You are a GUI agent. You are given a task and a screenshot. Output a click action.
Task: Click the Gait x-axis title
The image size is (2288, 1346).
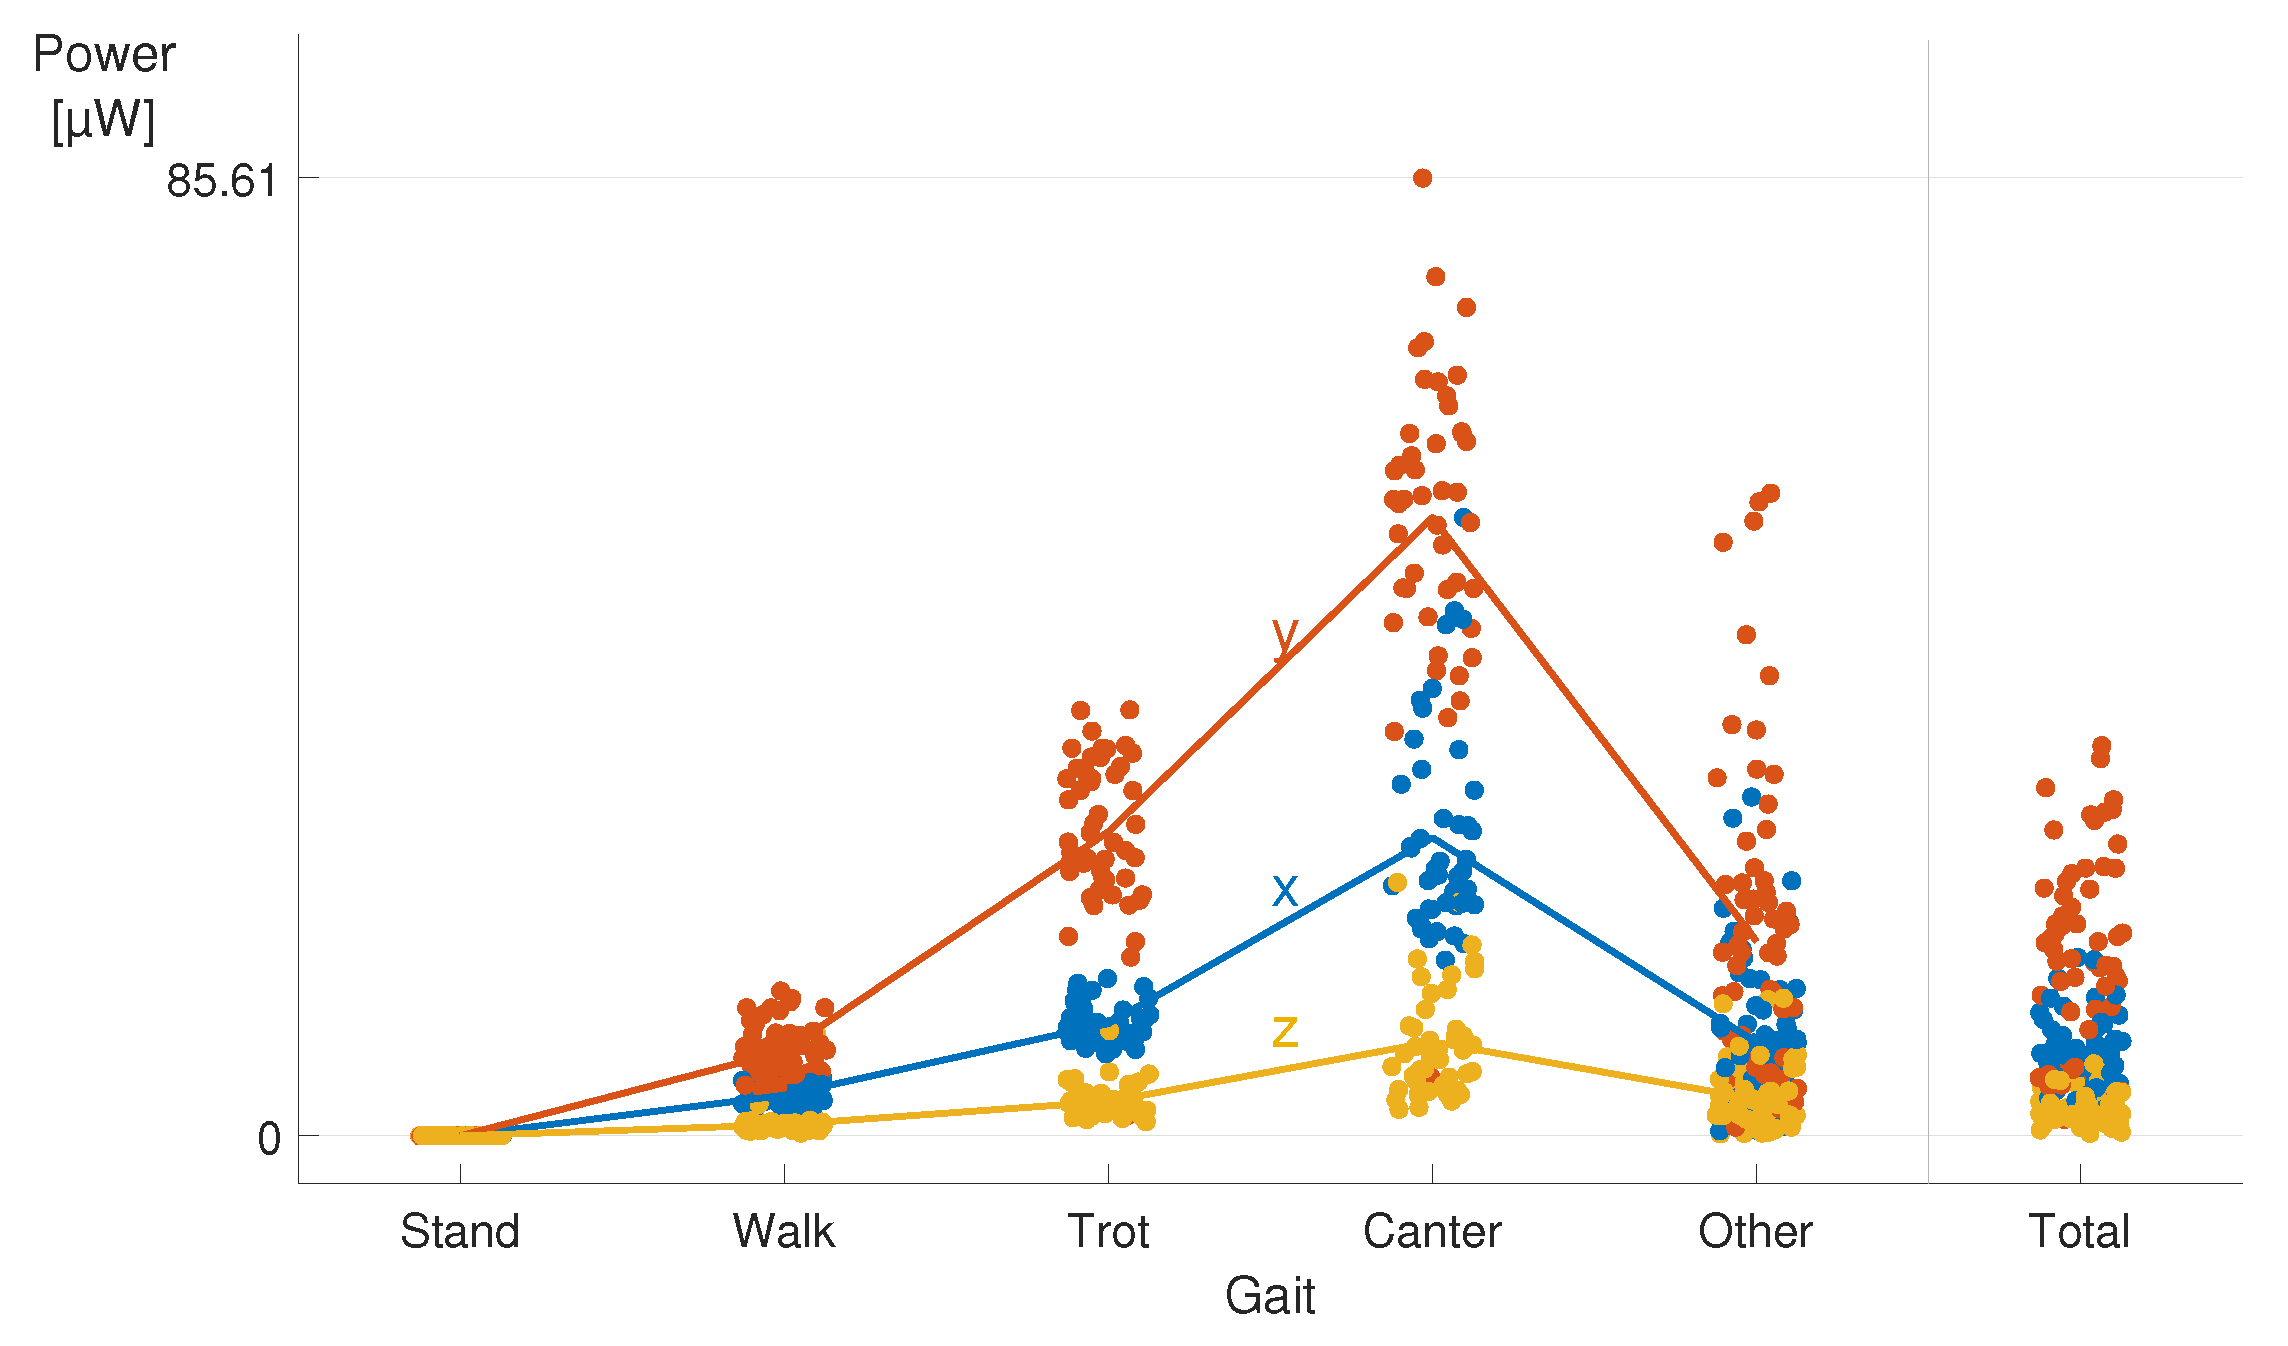(1269, 1296)
